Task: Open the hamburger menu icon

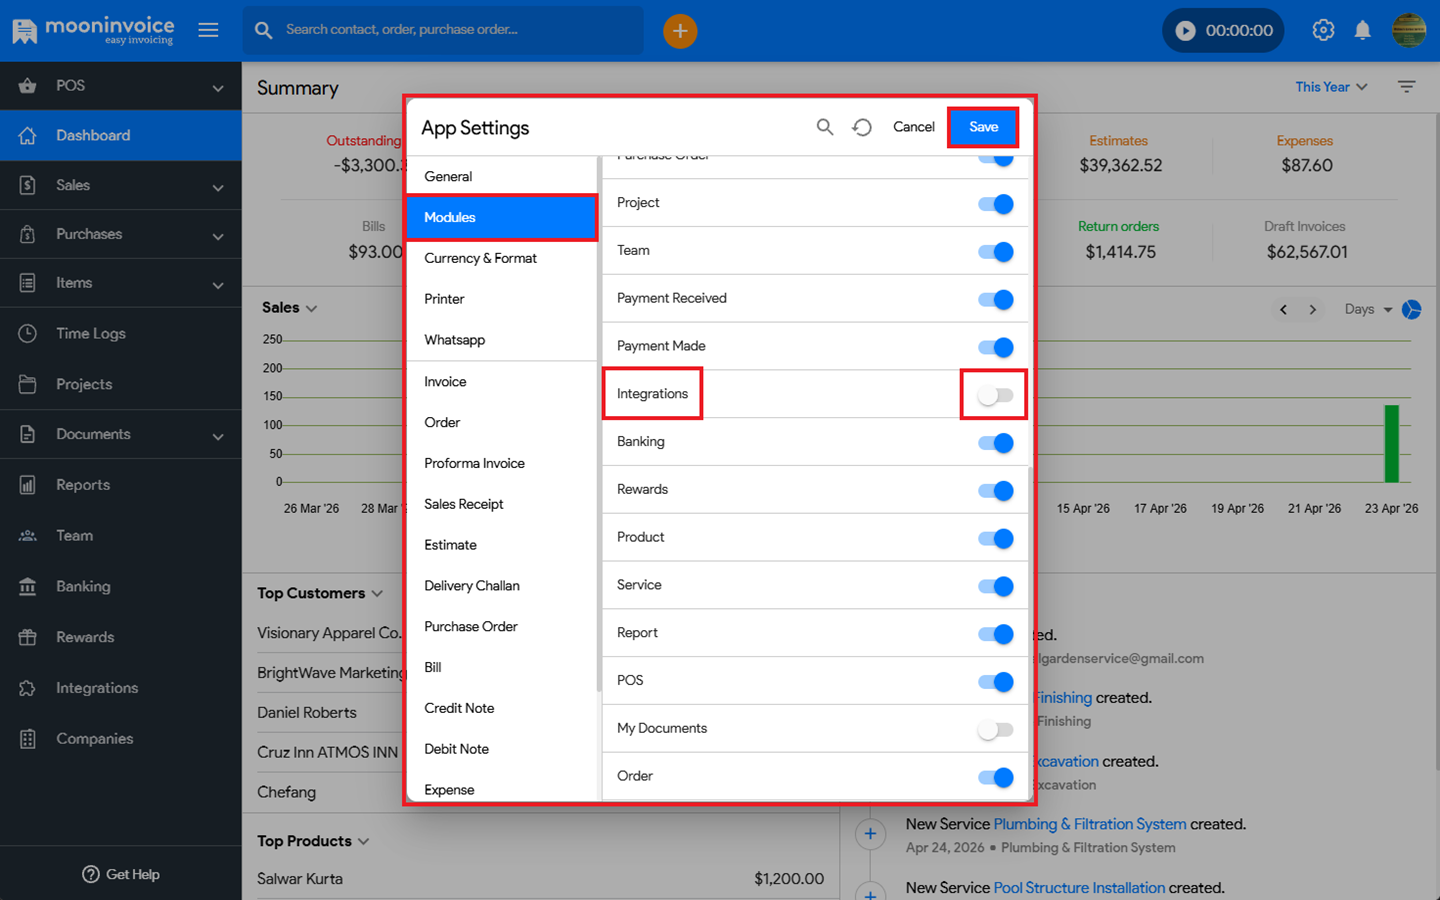Action: pyautogui.click(x=208, y=30)
